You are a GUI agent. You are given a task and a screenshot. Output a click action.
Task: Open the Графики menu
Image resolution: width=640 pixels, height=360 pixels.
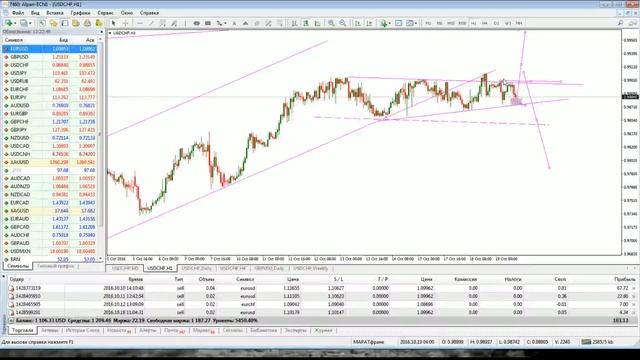click(x=80, y=13)
